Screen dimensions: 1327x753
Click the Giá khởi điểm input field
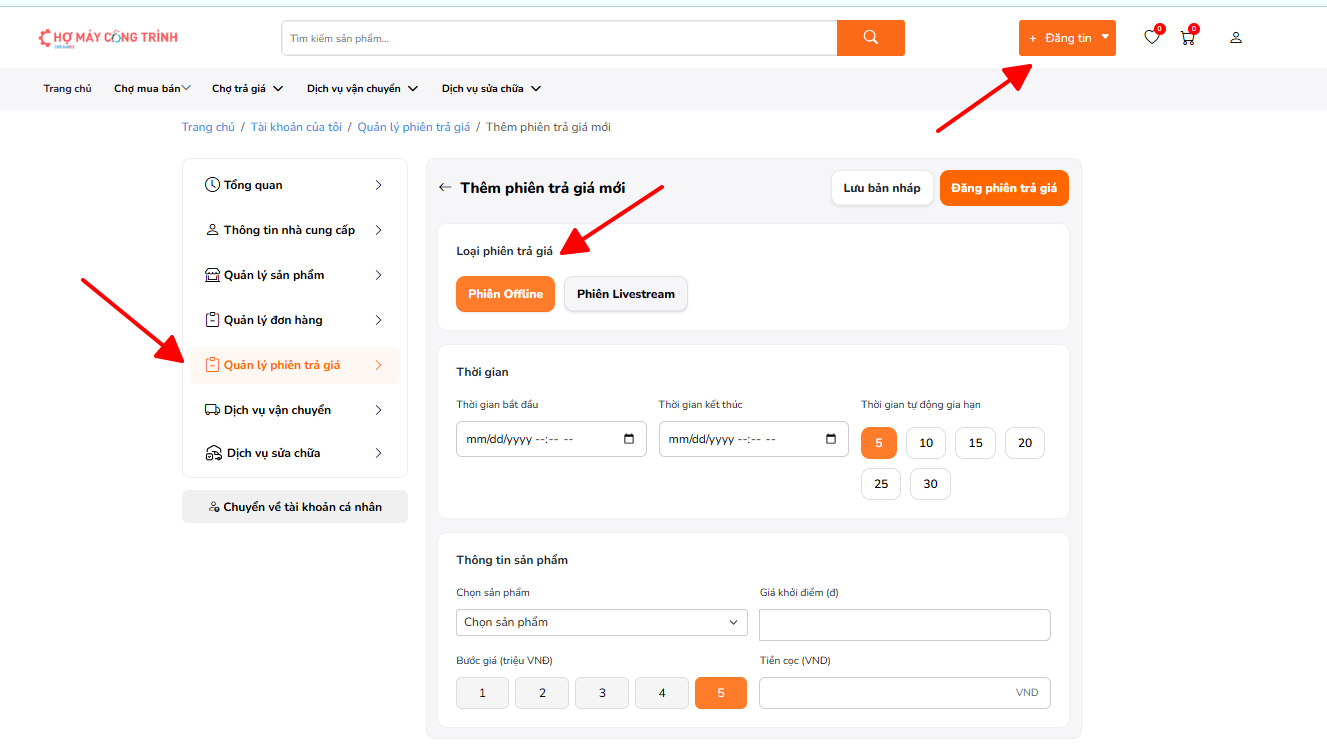pyautogui.click(x=904, y=625)
